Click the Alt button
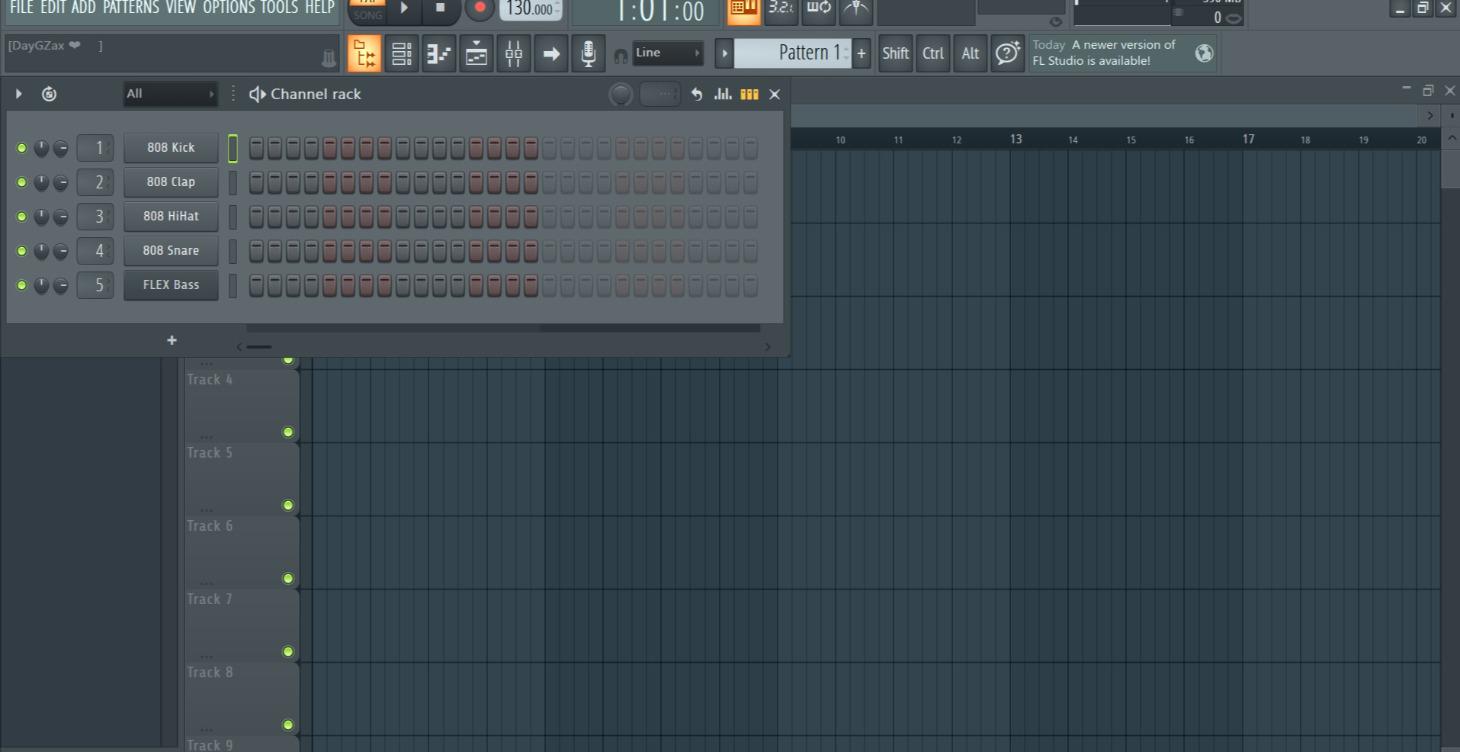Viewport: 1460px width, 752px height. coord(970,53)
